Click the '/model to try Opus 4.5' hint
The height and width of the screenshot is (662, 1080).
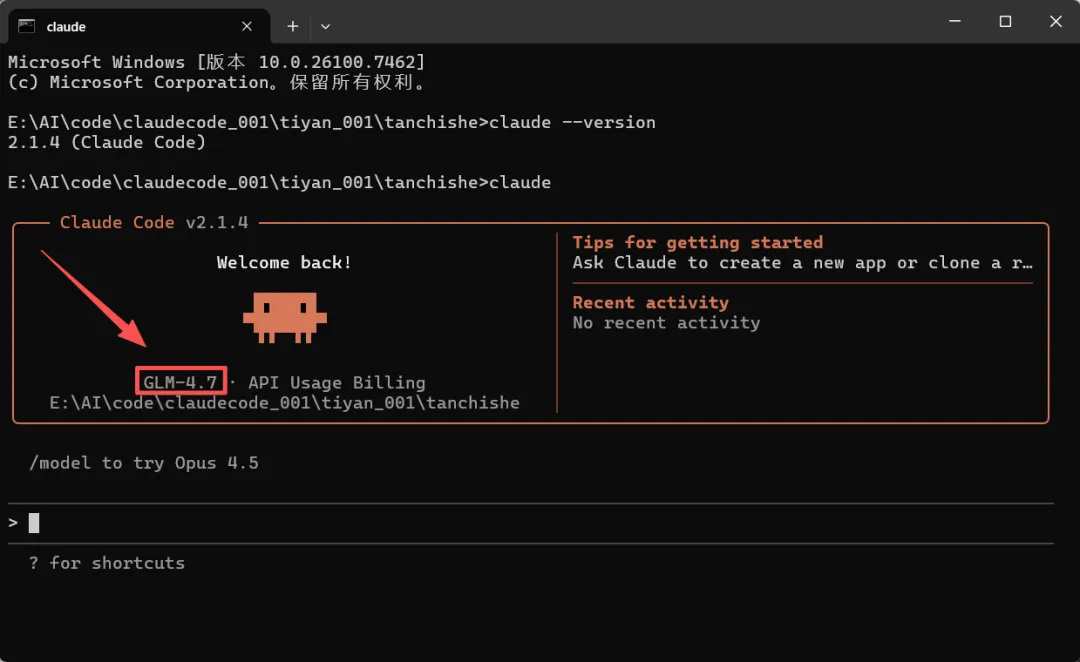(144, 463)
